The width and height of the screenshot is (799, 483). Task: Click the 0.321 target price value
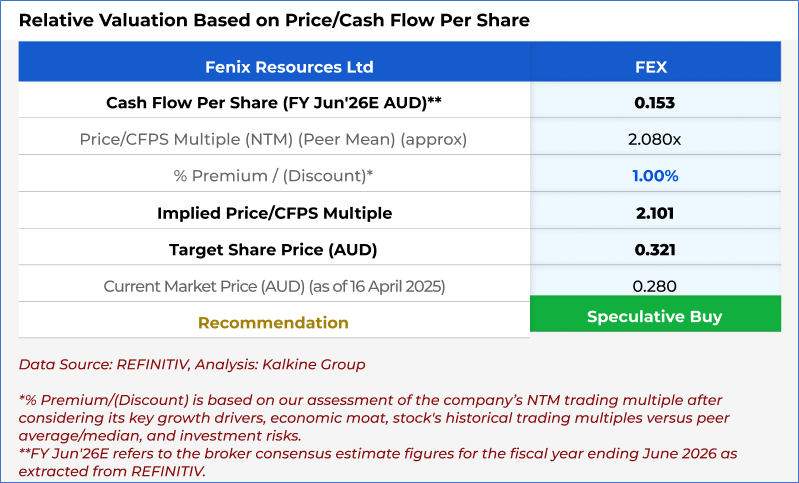tap(655, 249)
